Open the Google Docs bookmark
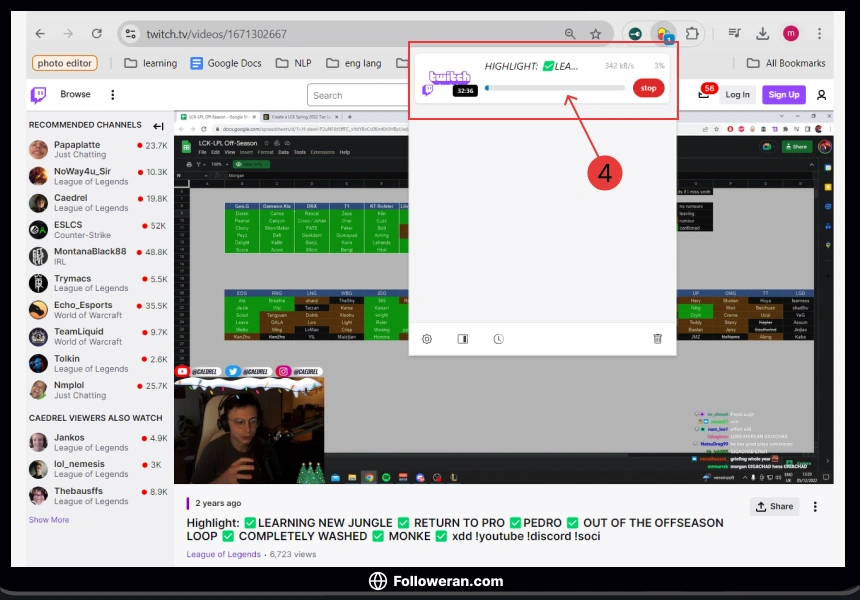860x600 pixels. coord(226,63)
